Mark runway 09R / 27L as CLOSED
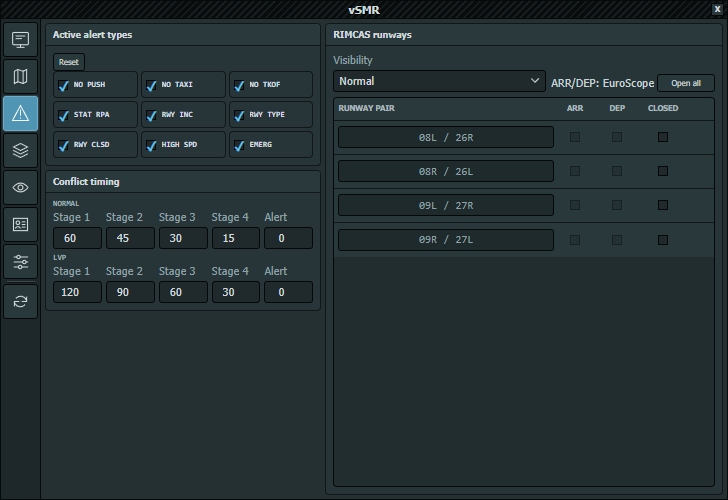728x500 pixels. pos(663,240)
